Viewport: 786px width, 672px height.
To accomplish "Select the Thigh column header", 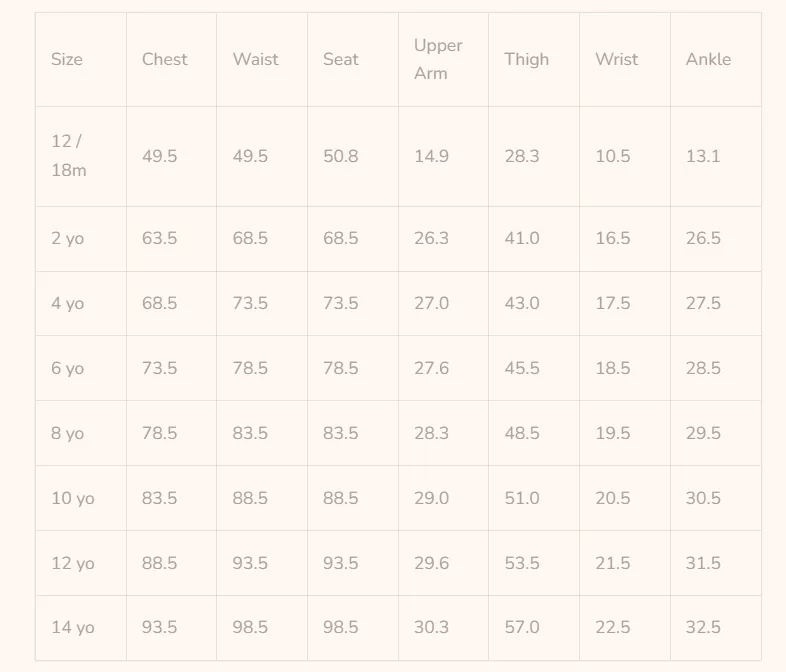I will click(x=534, y=60).
